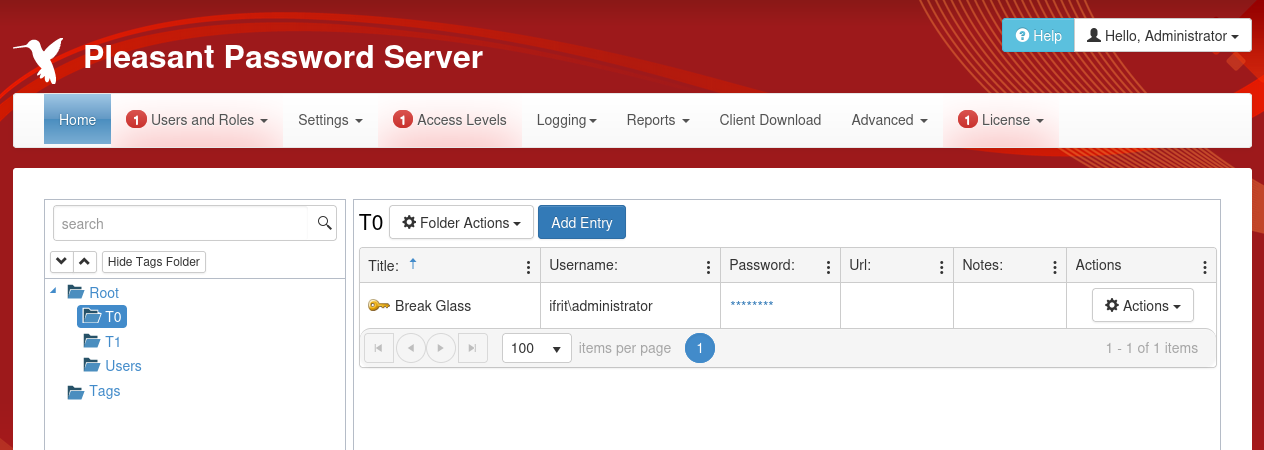1264x450 pixels.
Task: Collapse the Root folder tree node
Action: click(53, 291)
